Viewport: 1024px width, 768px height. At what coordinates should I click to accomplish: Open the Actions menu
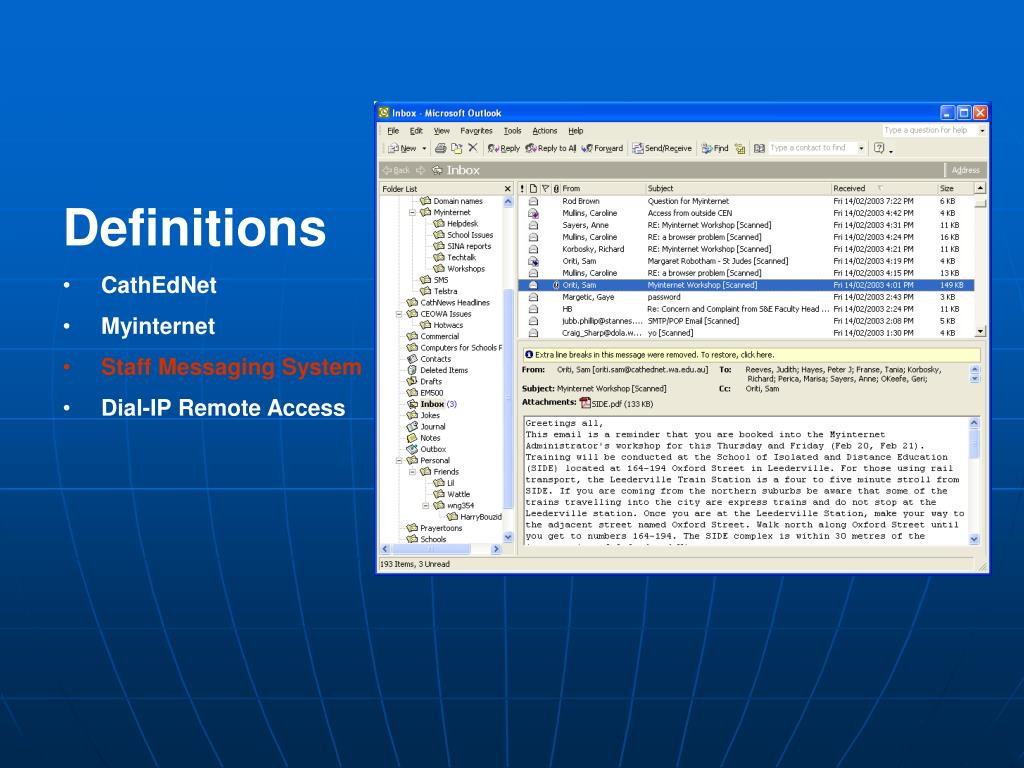click(x=545, y=131)
